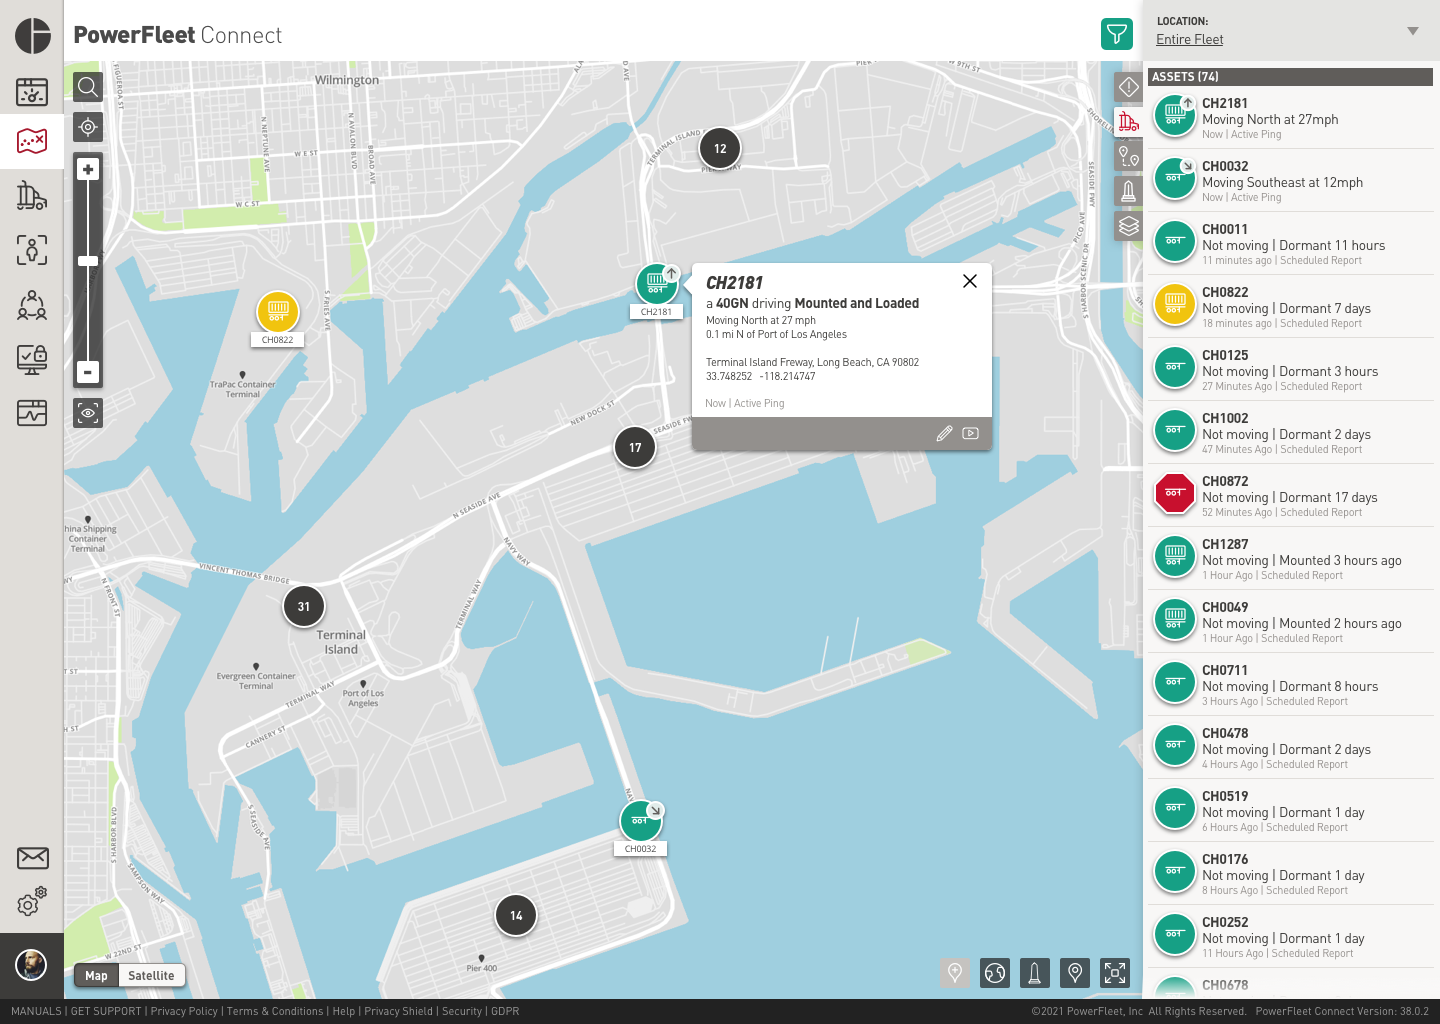
Task: Zoom in with the plus button
Action: [x=88, y=169]
